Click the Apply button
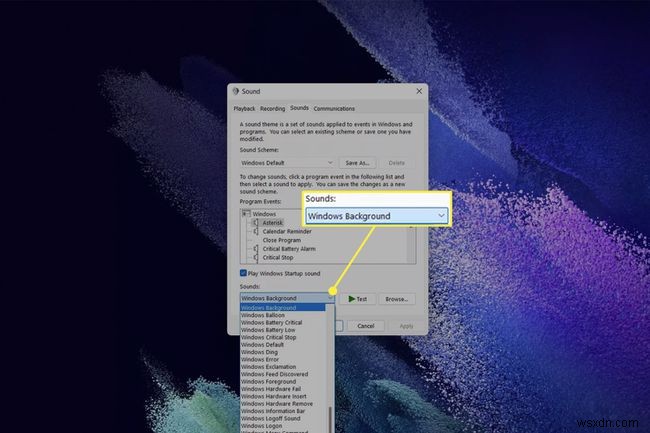 click(406, 326)
